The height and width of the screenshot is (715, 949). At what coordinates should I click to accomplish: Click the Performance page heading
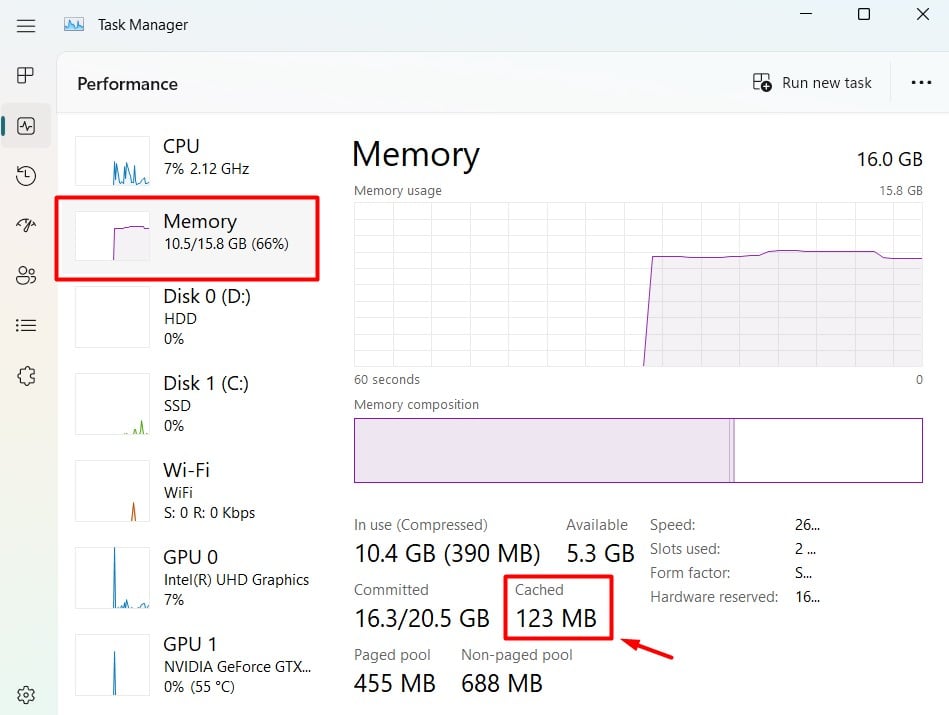(128, 84)
